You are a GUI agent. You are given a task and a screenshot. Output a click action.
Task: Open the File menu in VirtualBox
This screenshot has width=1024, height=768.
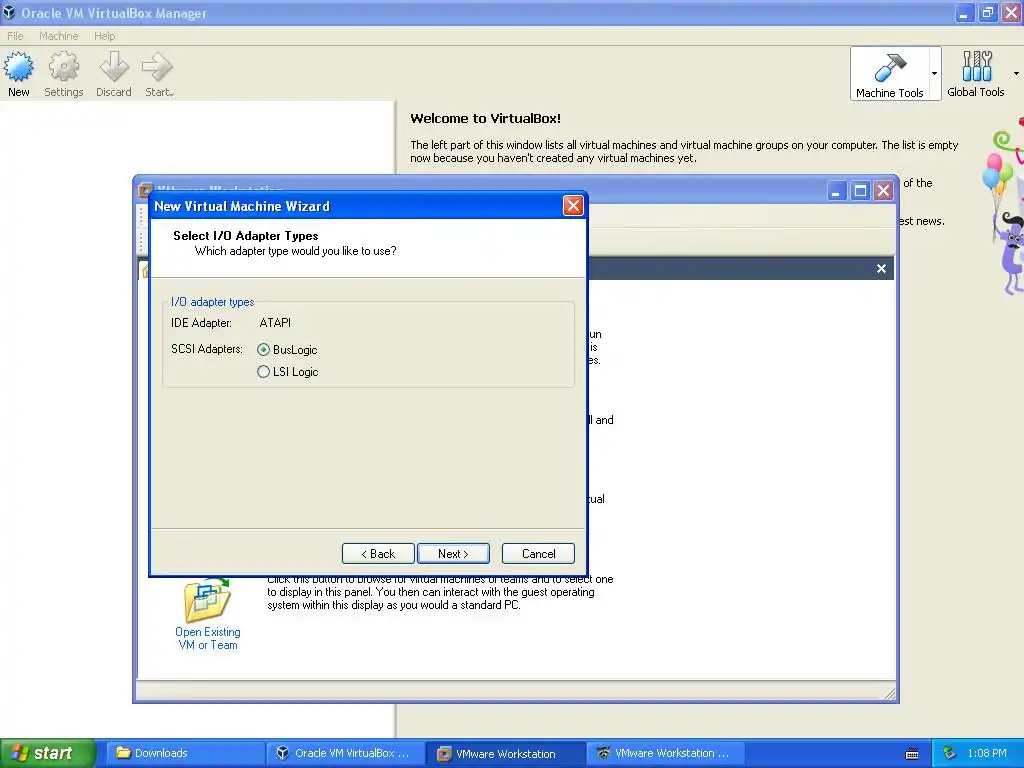[15, 36]
